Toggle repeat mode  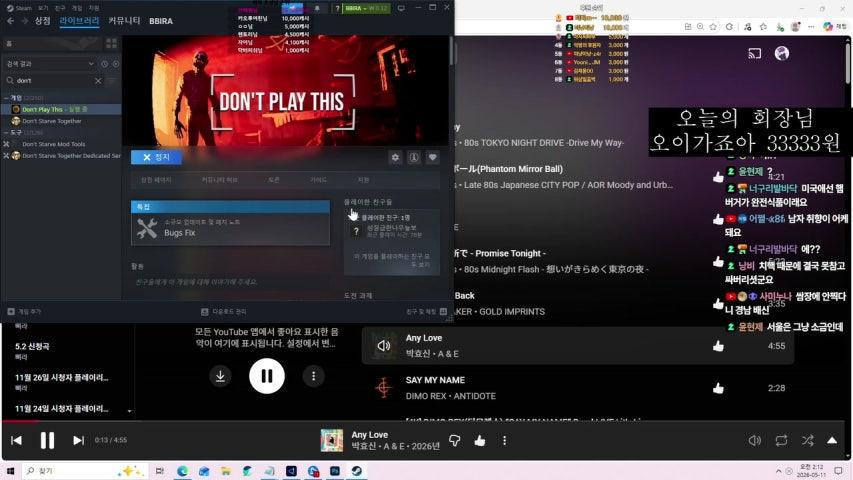[x=781, y=440]
